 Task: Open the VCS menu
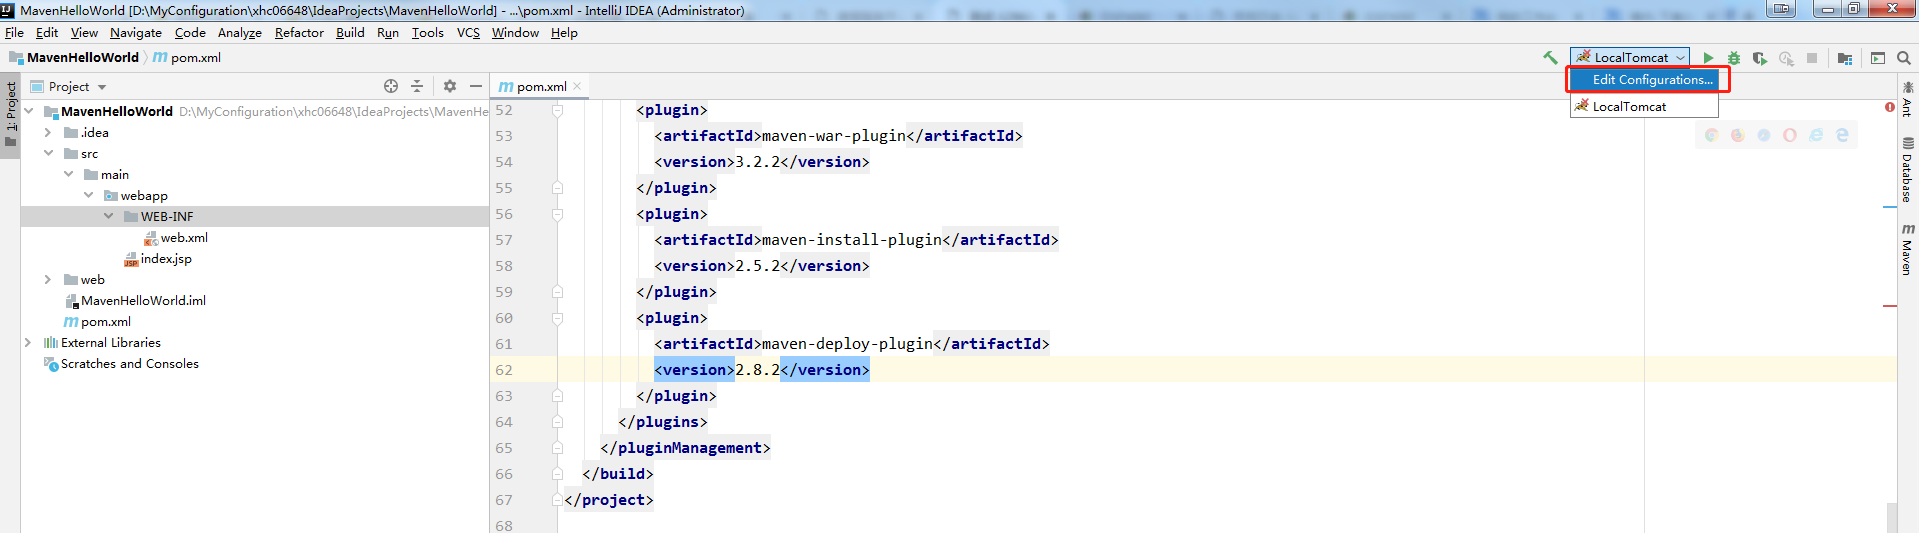coord(468,33)
